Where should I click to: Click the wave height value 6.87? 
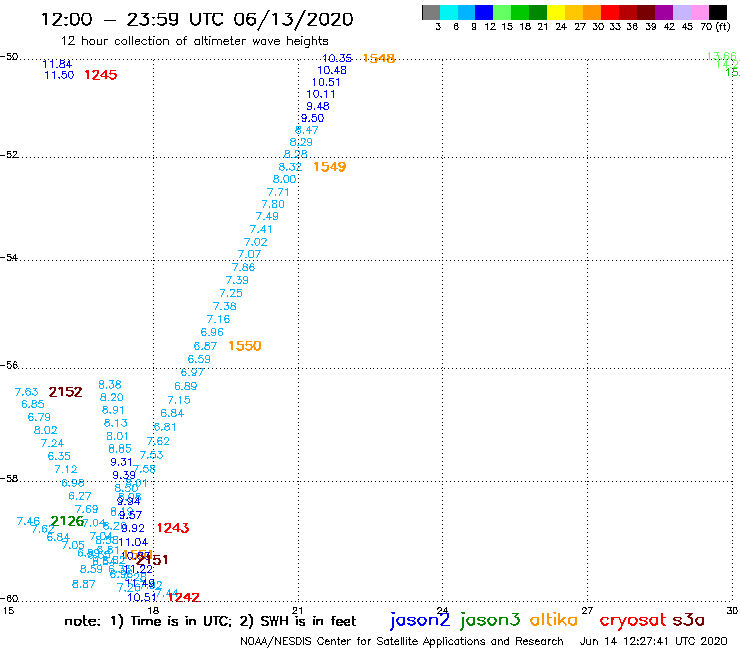(x=205, y=346)
